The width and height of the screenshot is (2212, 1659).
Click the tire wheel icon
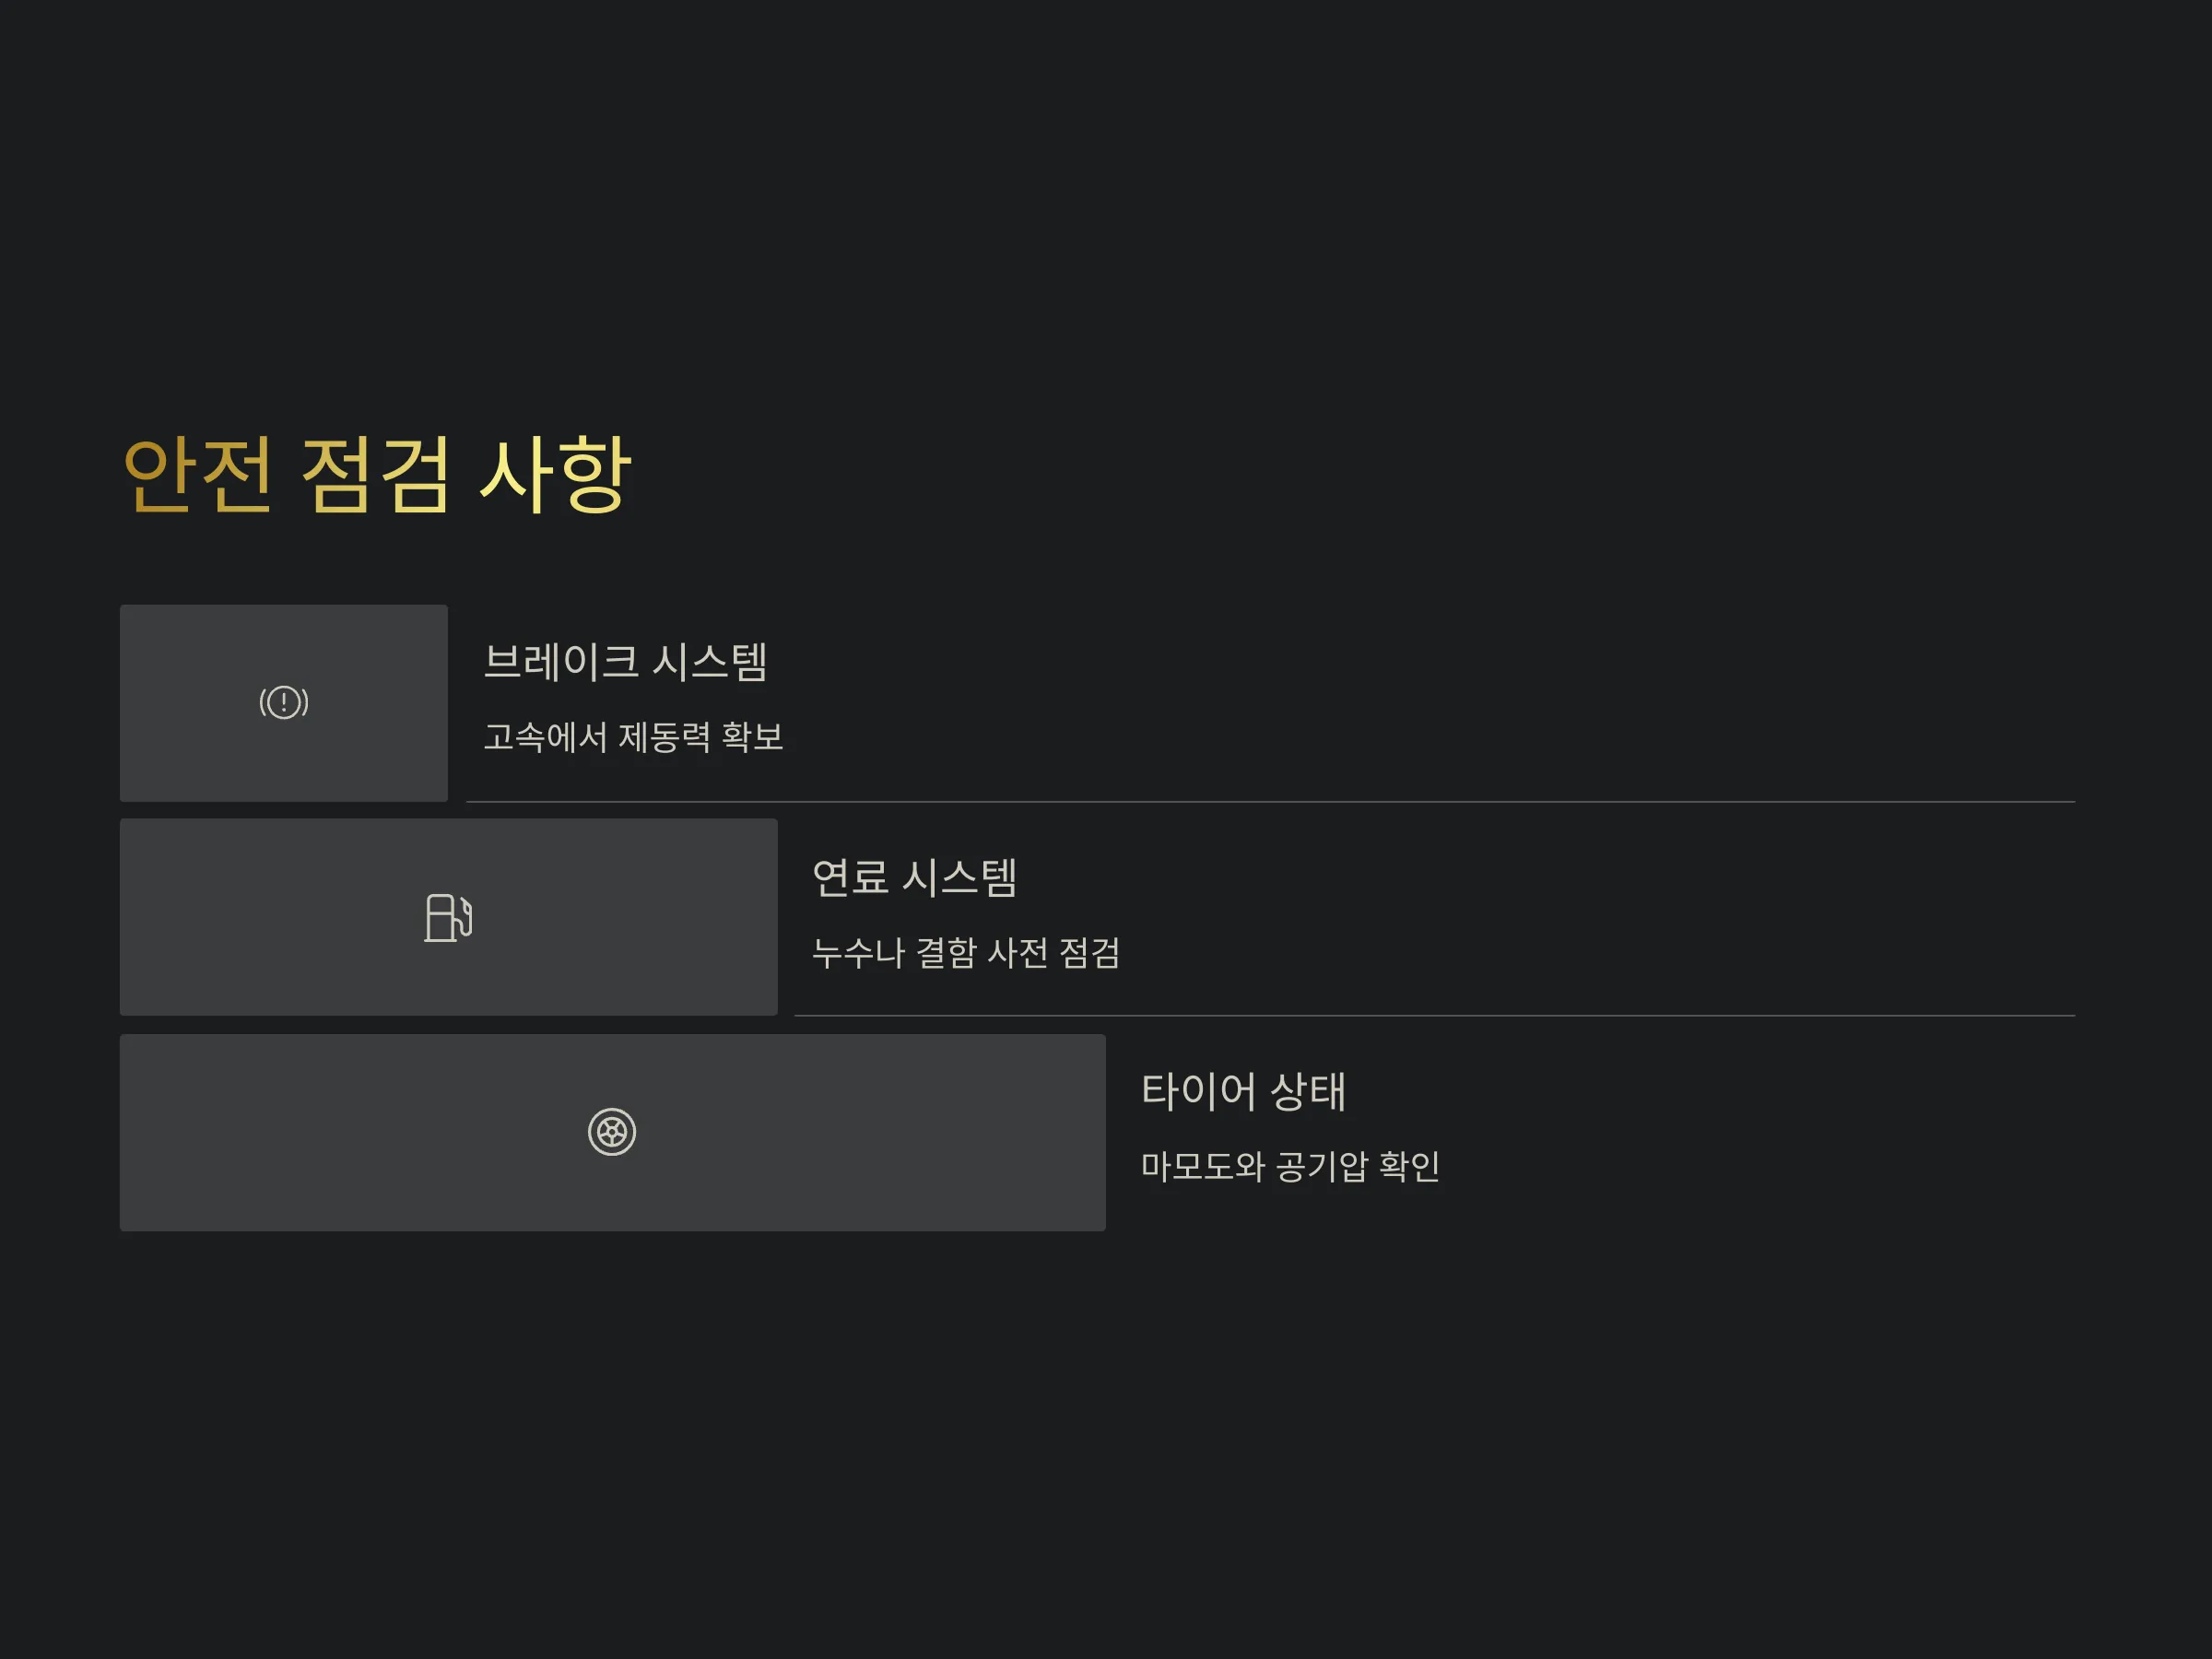click(612, 1132)
